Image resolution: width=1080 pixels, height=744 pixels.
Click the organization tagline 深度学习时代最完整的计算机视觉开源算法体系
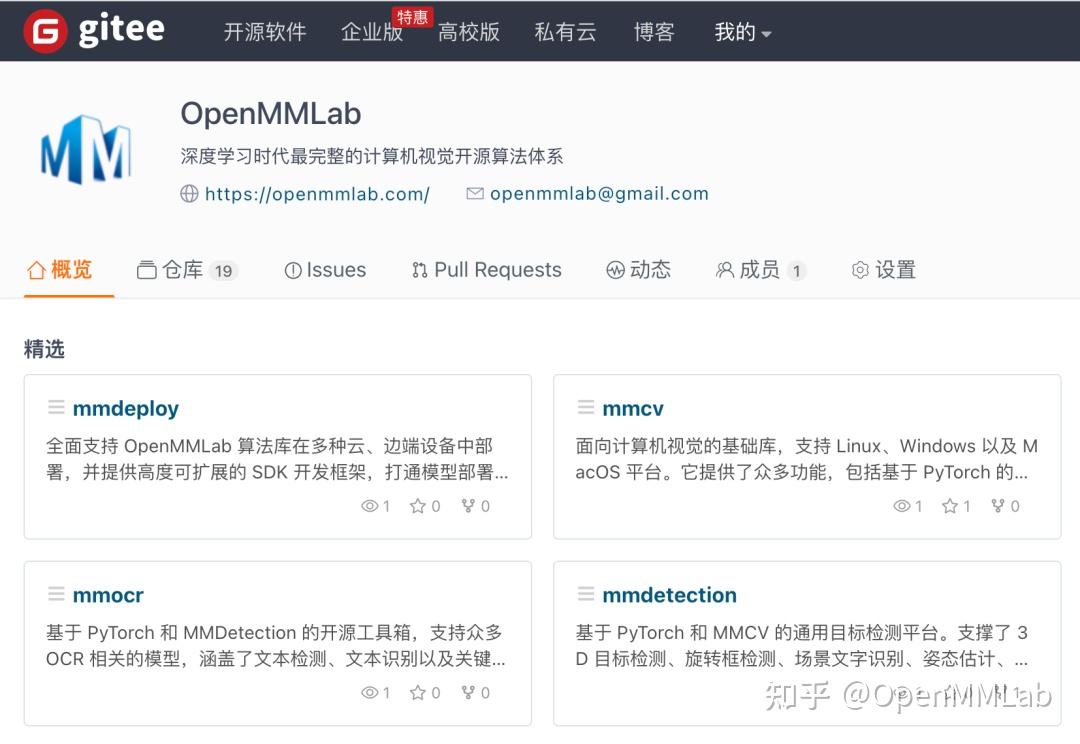pyautogui.click(x=372, y=156)
